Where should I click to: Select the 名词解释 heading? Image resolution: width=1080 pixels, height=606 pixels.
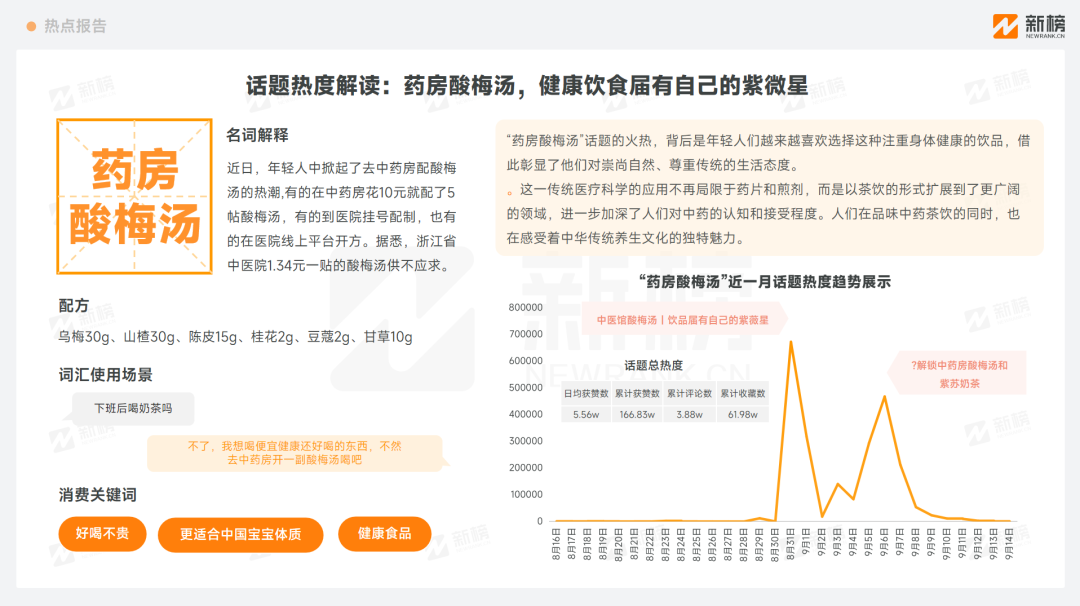(x=257, y=135)
